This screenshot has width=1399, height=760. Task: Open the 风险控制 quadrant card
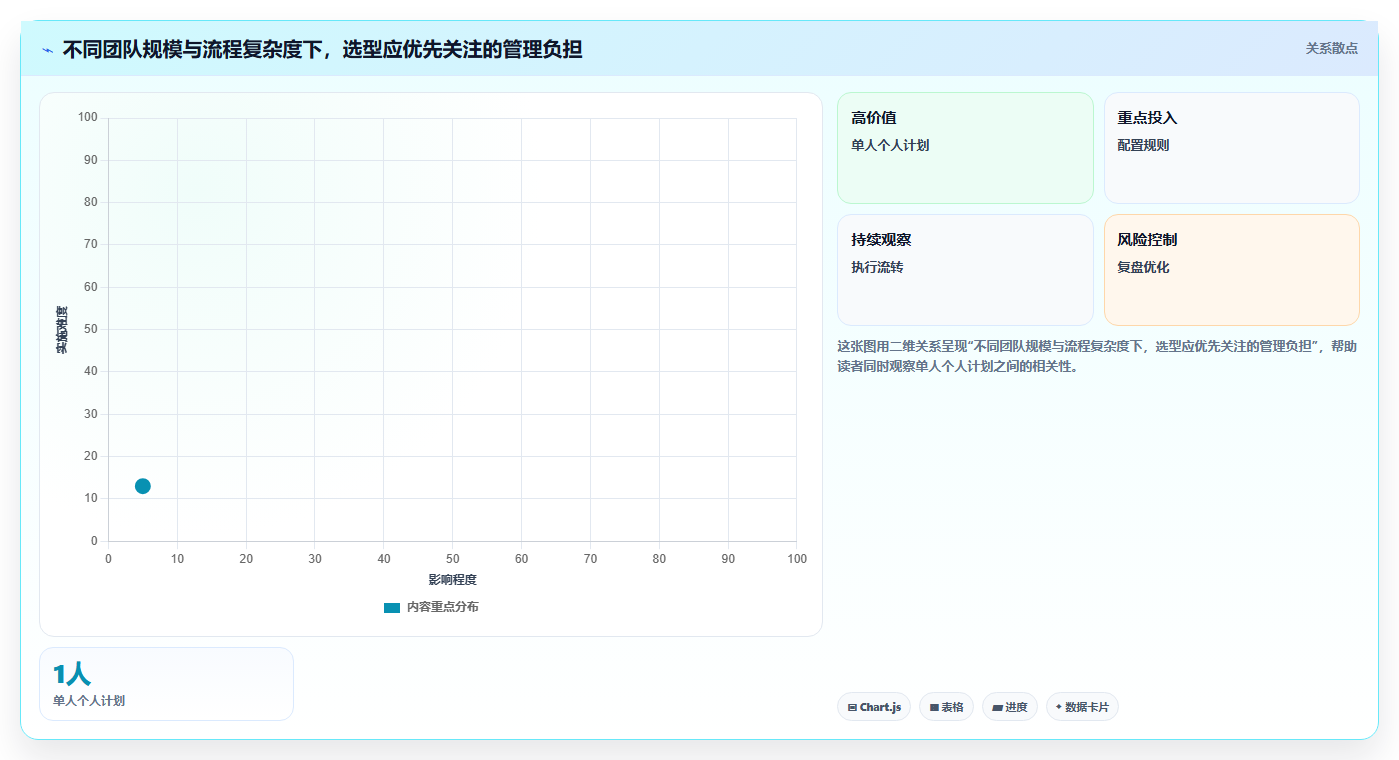click(1232, 270)
